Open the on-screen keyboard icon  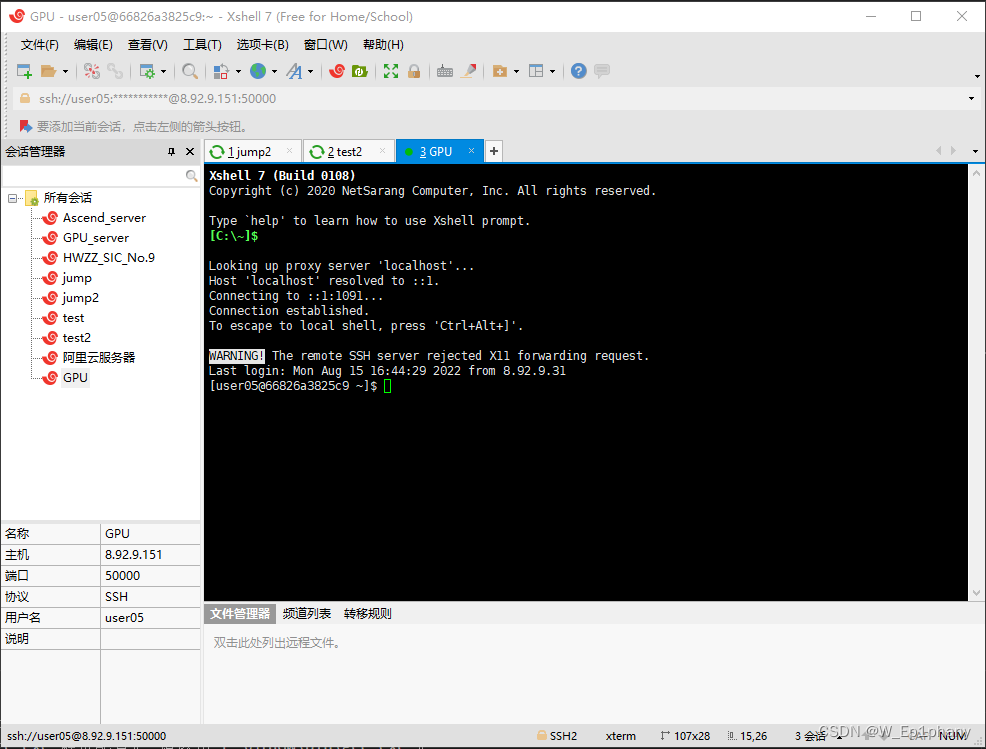[444, 70]
